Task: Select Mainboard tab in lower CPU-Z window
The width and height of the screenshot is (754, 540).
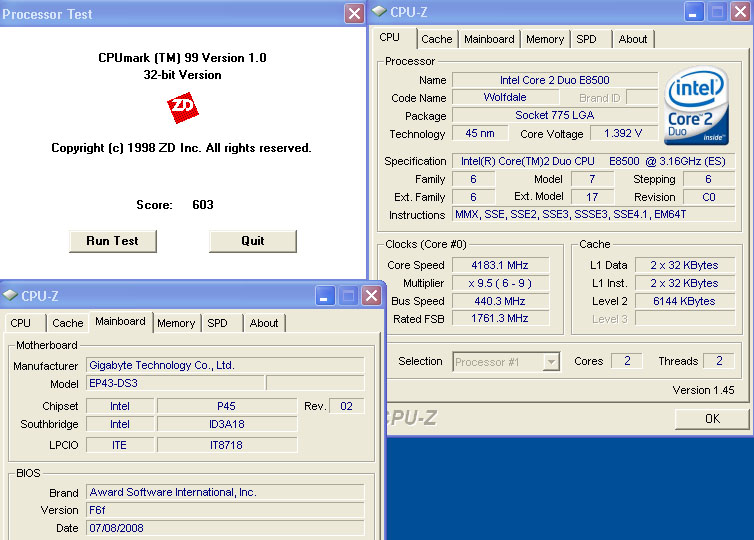Action: pos(120,321)
